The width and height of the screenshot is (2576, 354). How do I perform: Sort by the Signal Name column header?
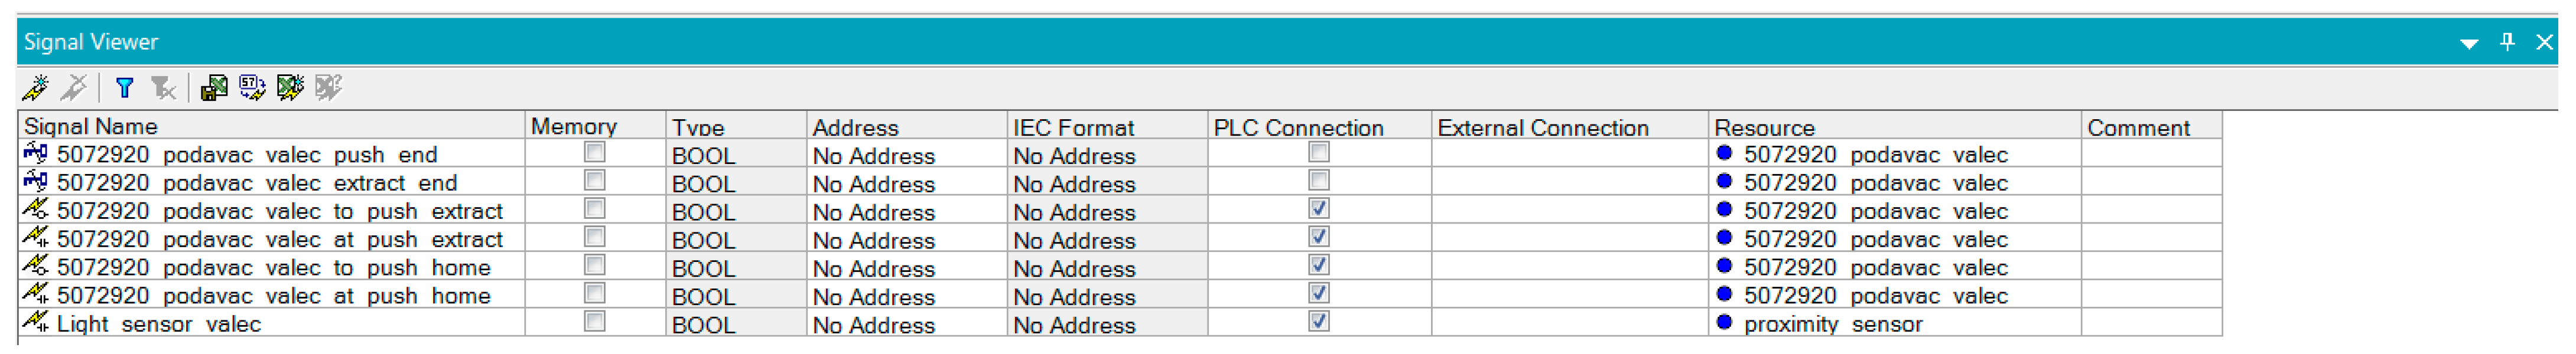(91, 126)
